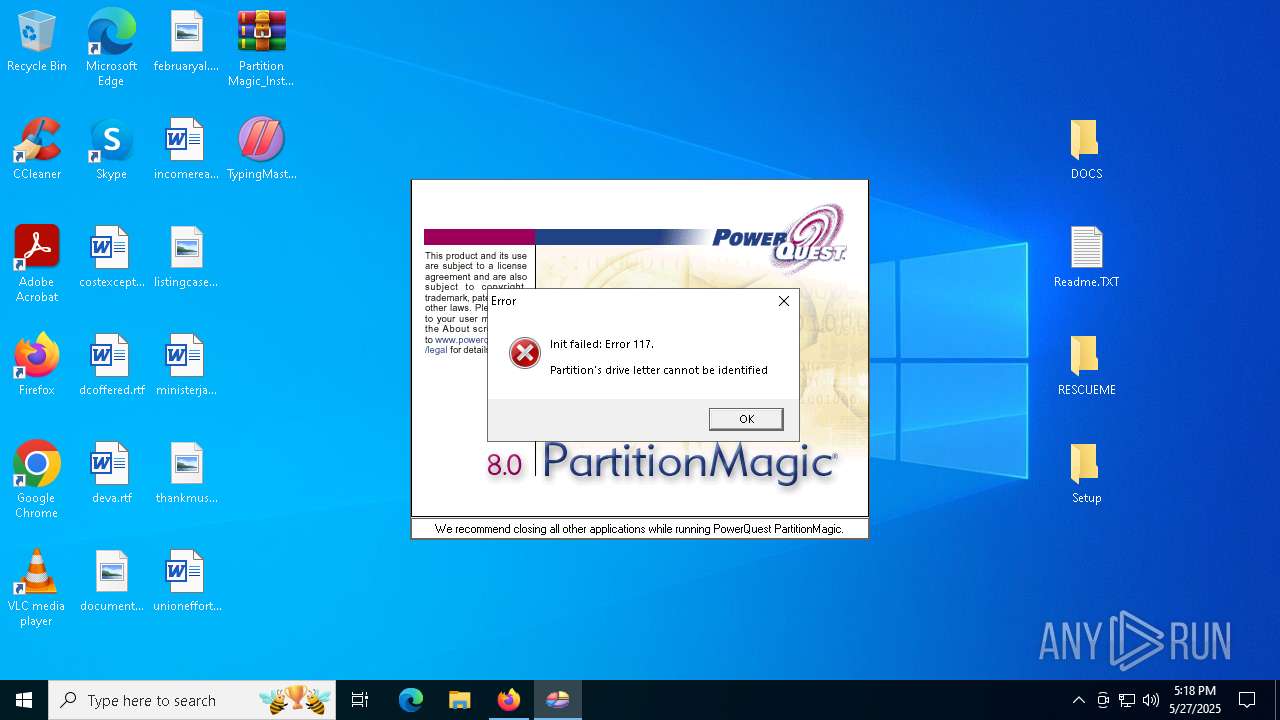
Task: Select incomerea... Word document
Action: click(x=186, y=150)
